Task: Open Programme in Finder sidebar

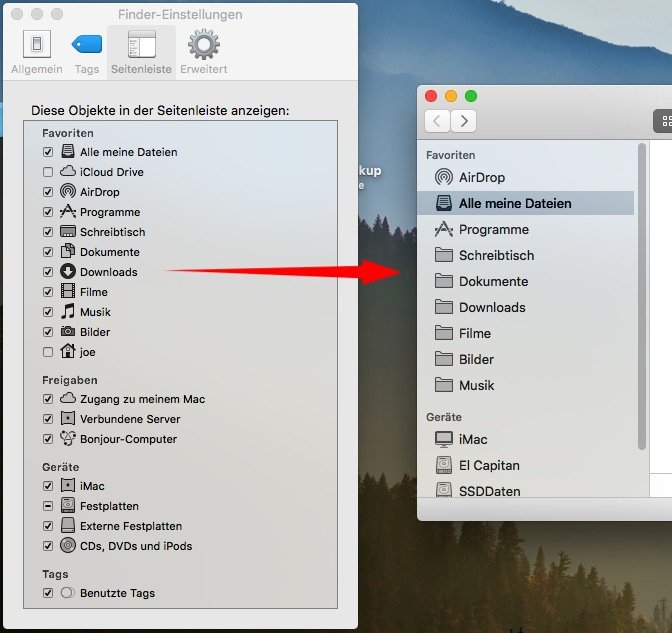Action: pyautogui.click(x=525, y=230)
